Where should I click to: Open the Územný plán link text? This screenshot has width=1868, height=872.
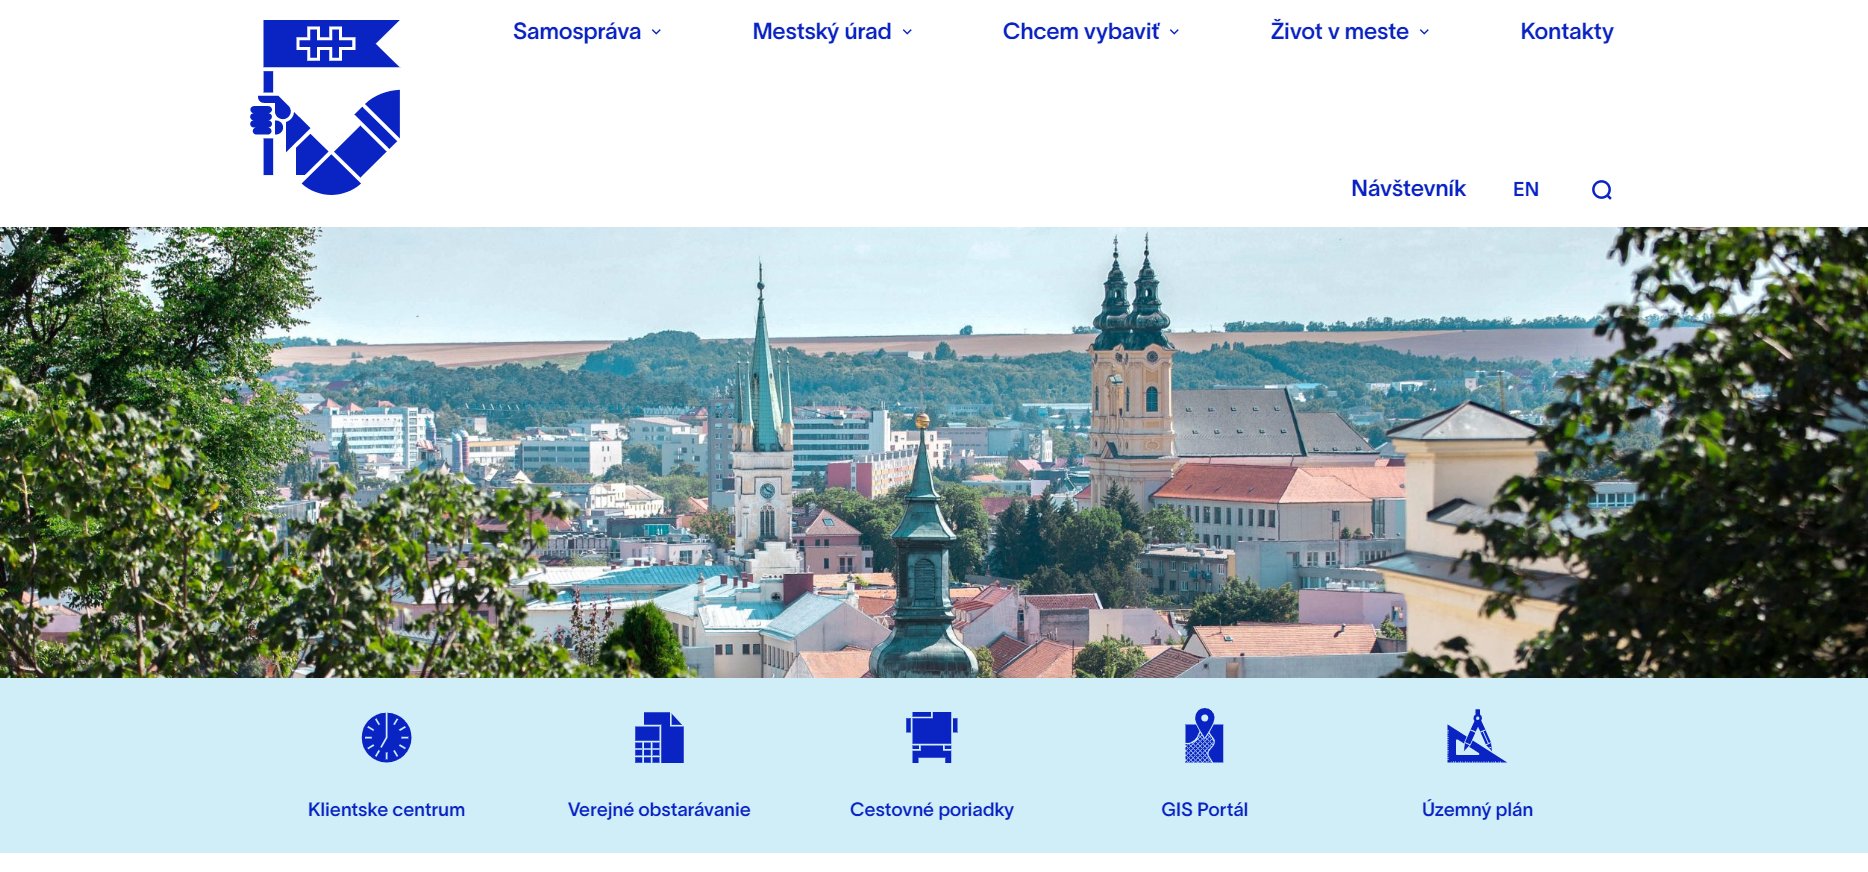(x=1477, y=810)
